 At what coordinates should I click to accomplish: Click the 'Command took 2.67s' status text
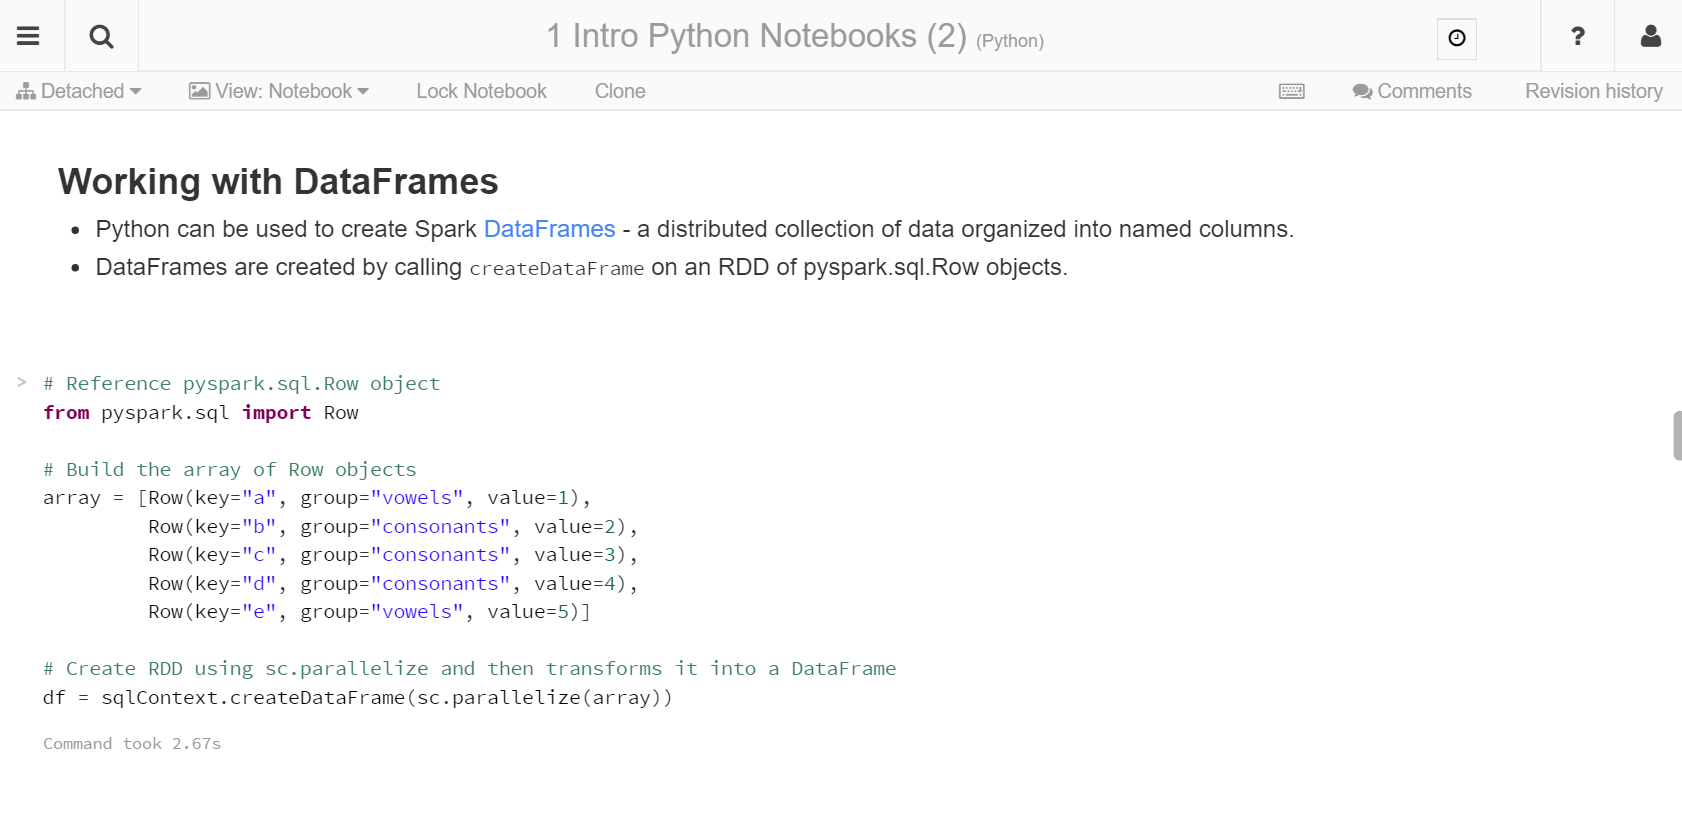coord(132,744)
